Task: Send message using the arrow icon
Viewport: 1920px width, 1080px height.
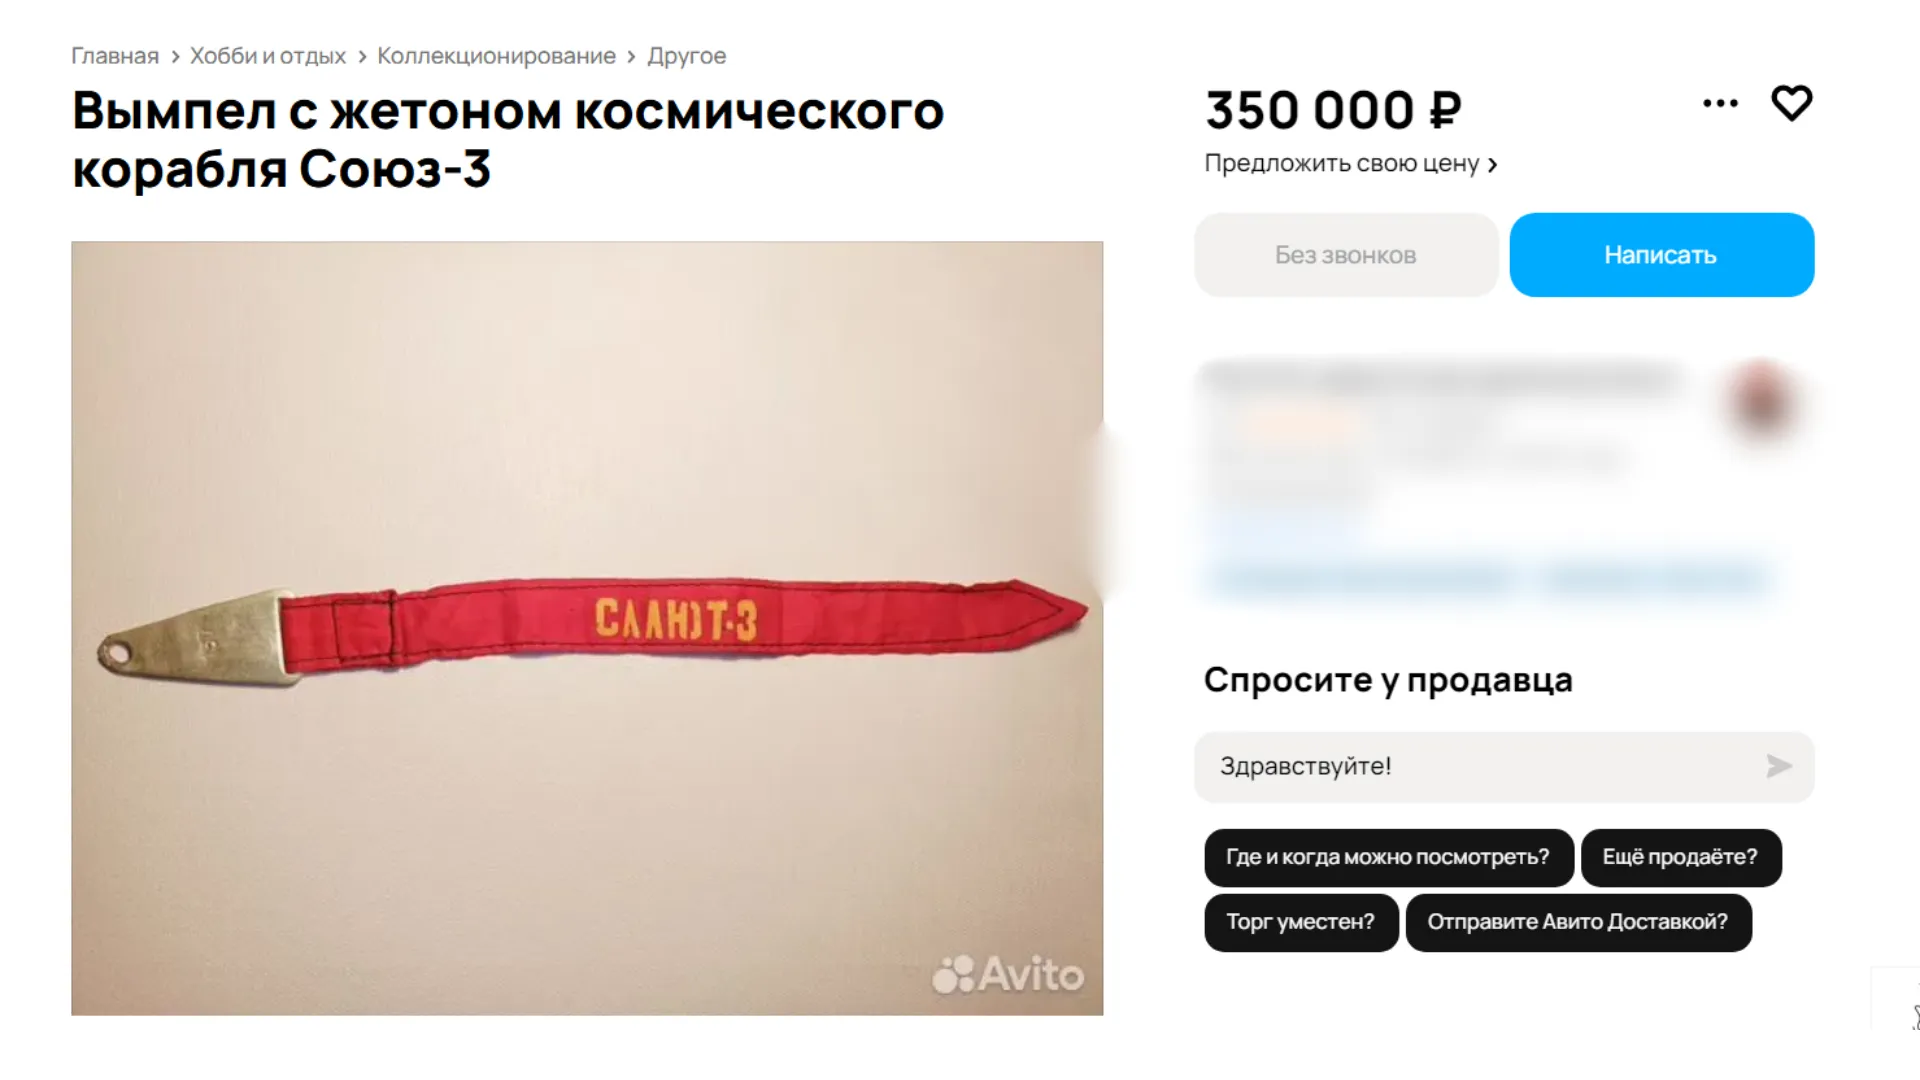Action: point(1778,766)
